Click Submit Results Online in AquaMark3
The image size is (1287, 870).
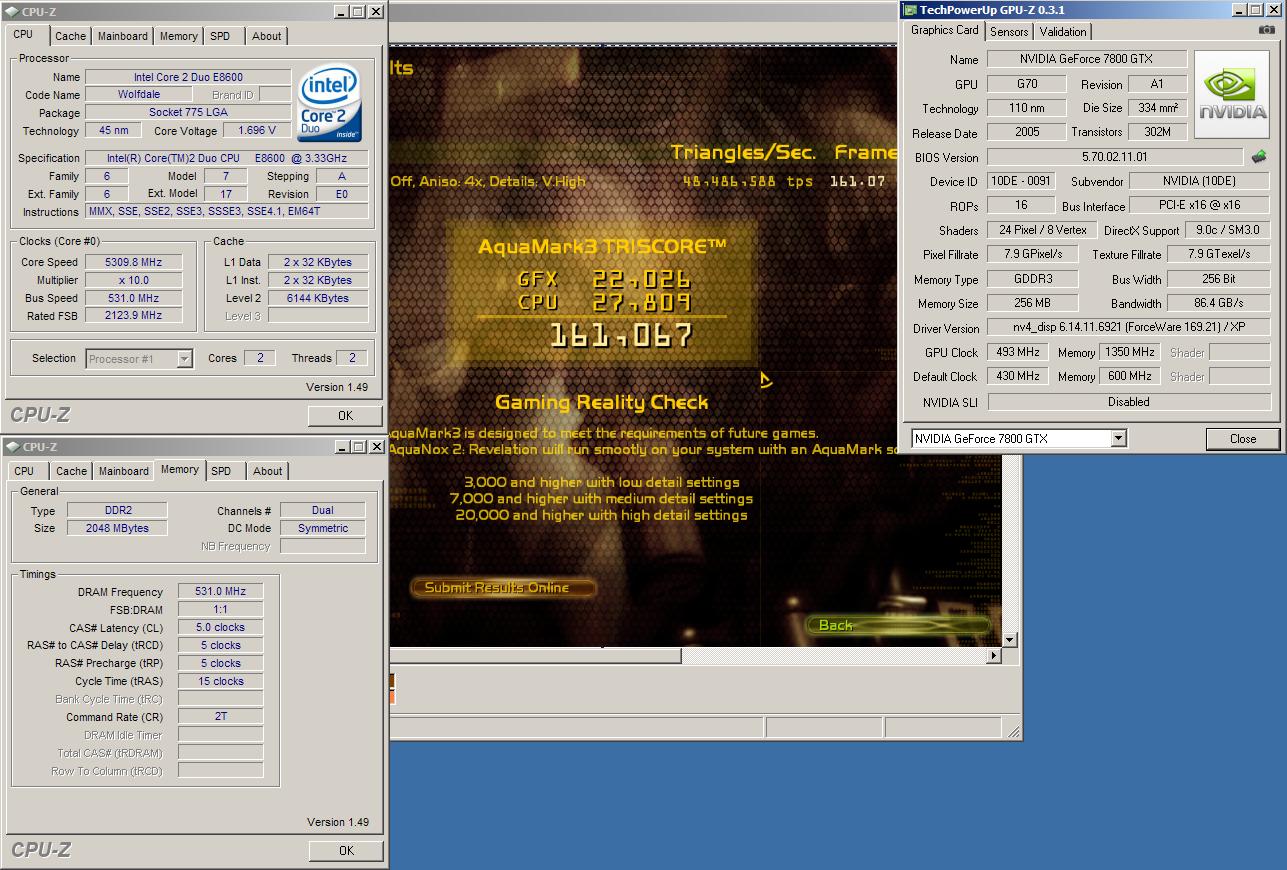point(503,588)
